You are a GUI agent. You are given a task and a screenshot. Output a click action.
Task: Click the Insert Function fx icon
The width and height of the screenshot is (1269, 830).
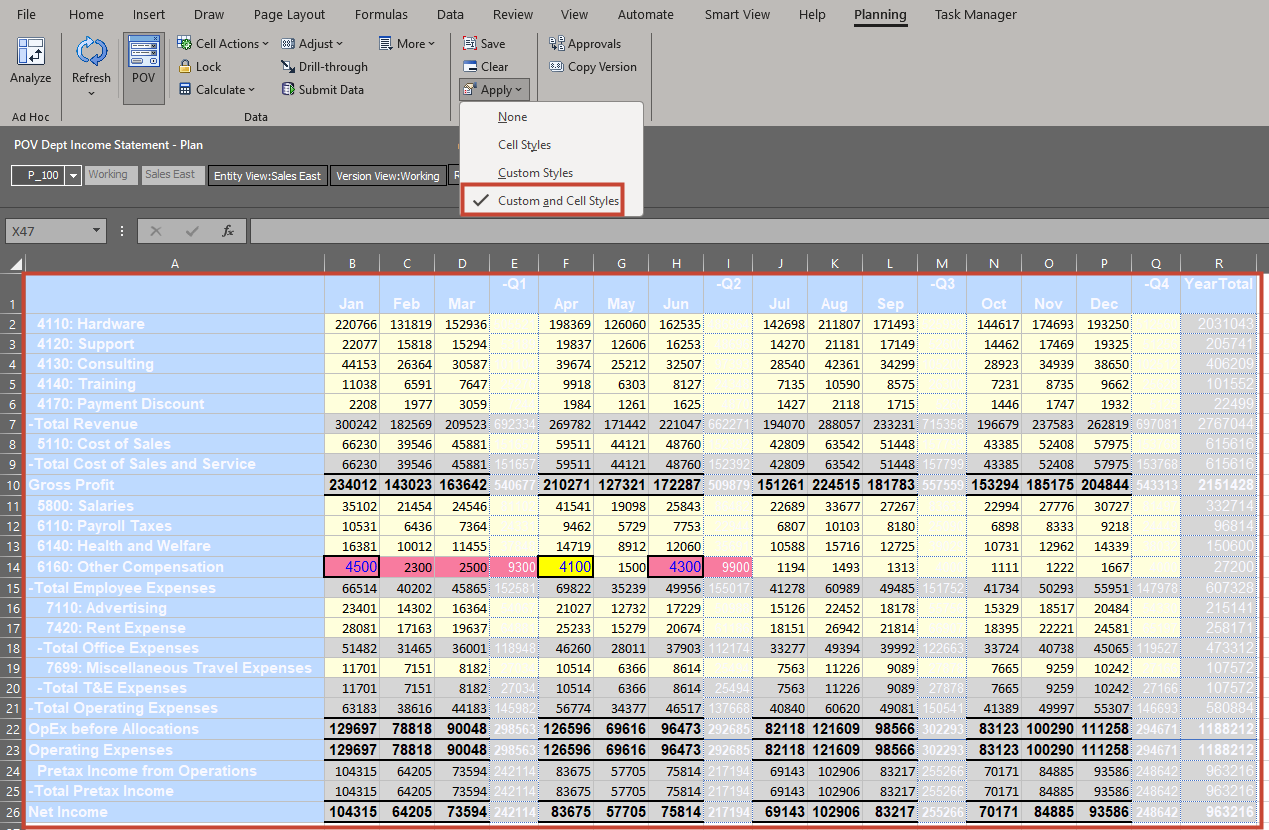pos(227,231)
